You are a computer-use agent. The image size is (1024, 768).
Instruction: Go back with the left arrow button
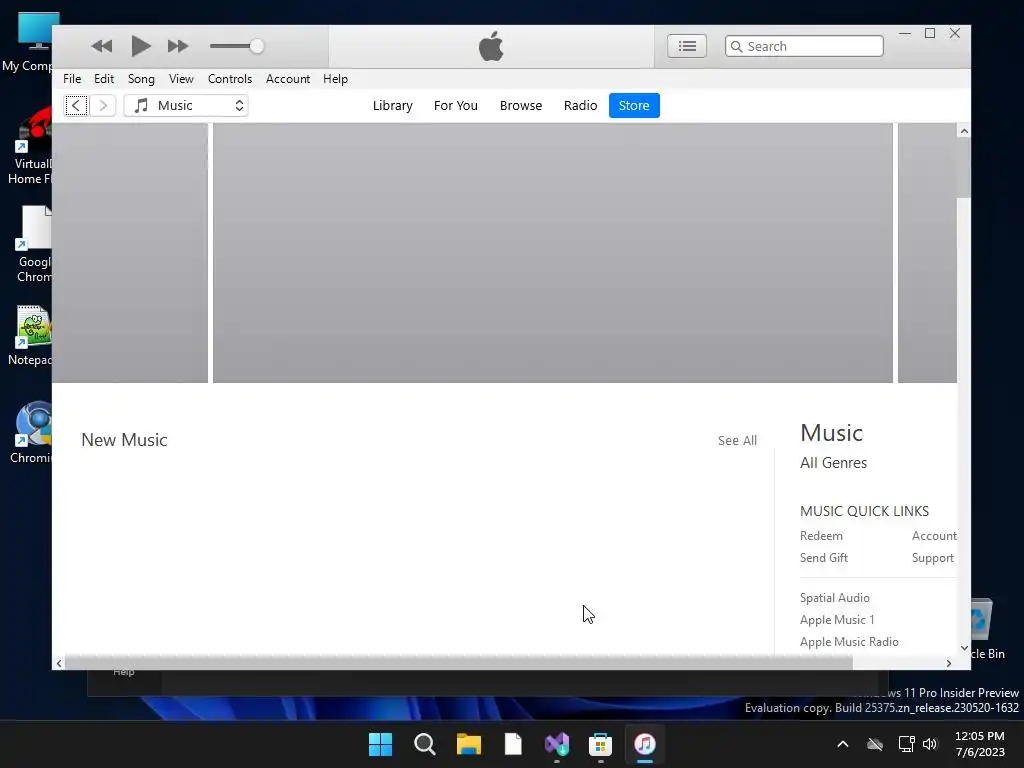(76, 105)
